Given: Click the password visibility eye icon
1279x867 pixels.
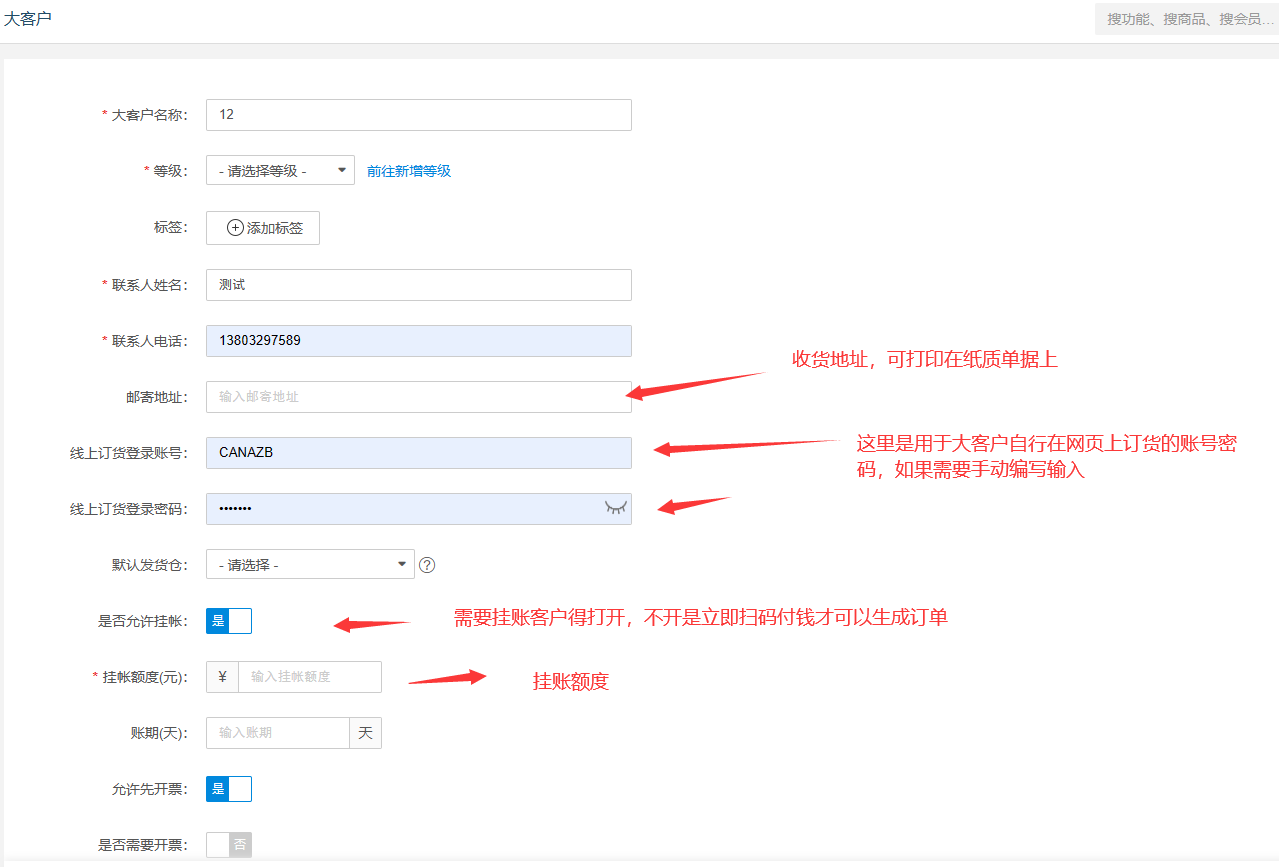Looking at the screenshot, I should click(615, 508).
